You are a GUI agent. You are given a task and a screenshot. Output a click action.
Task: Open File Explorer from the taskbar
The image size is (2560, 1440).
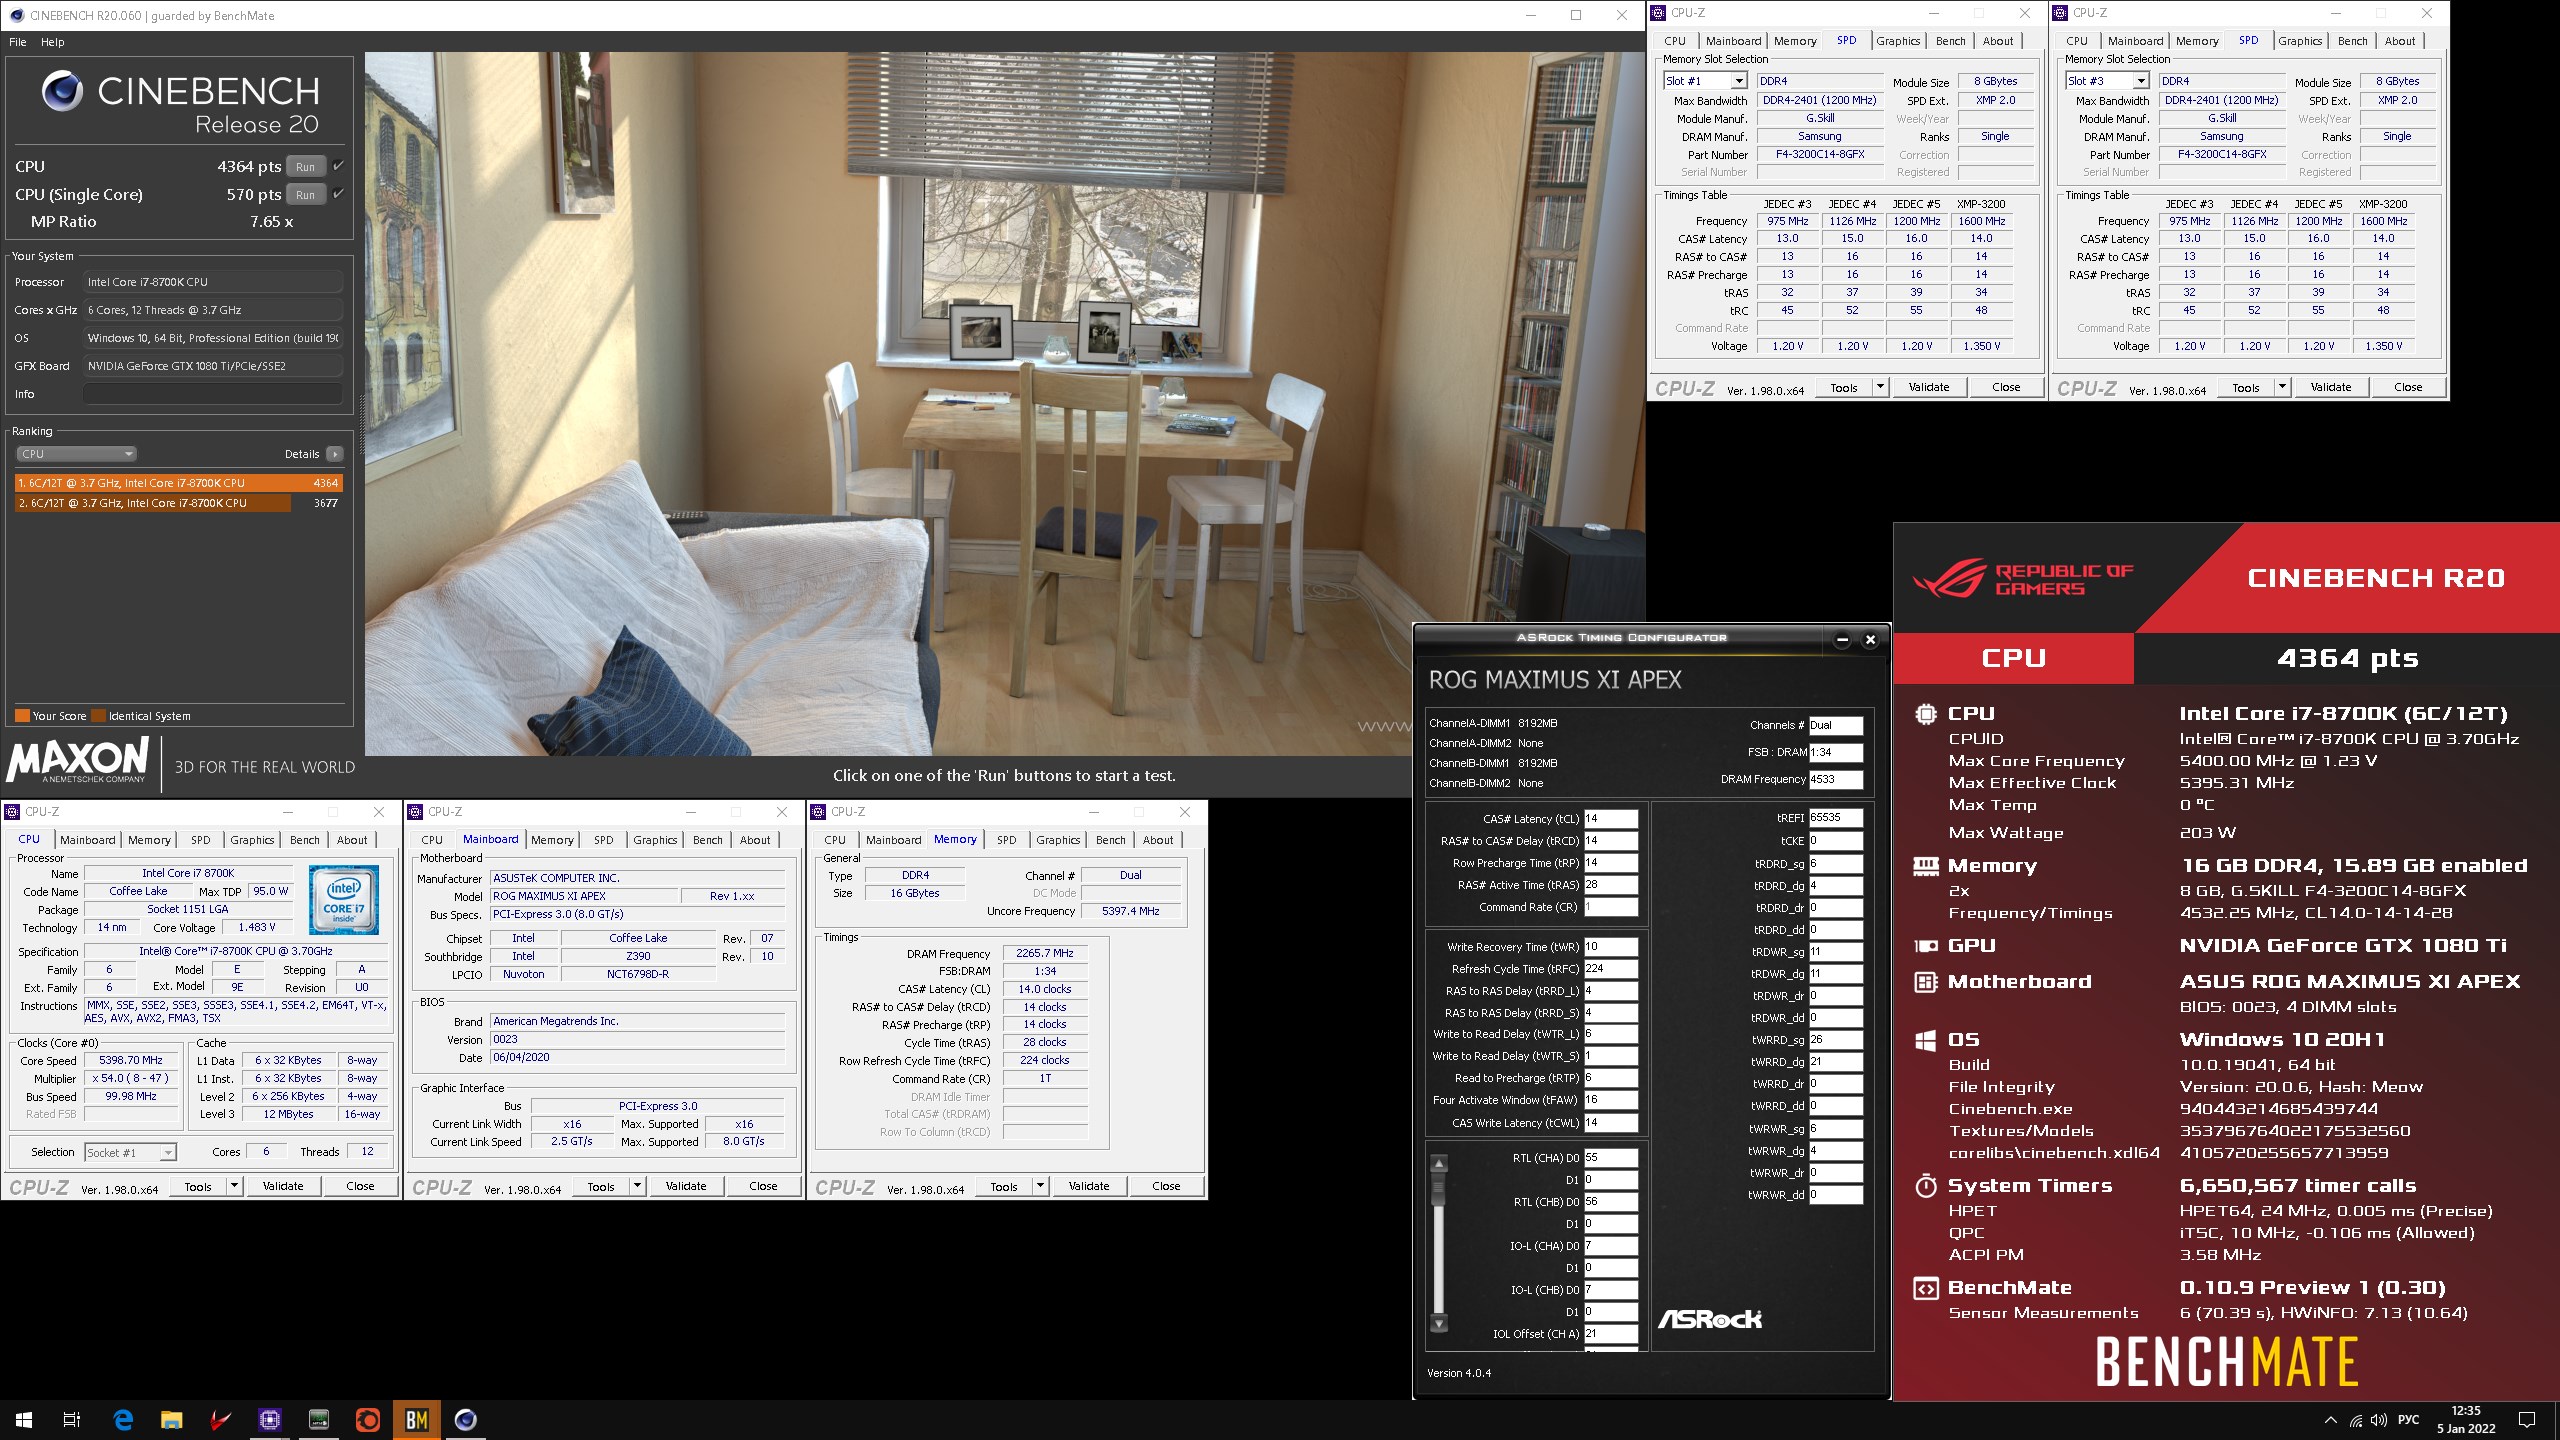[x=172, y=1420]
